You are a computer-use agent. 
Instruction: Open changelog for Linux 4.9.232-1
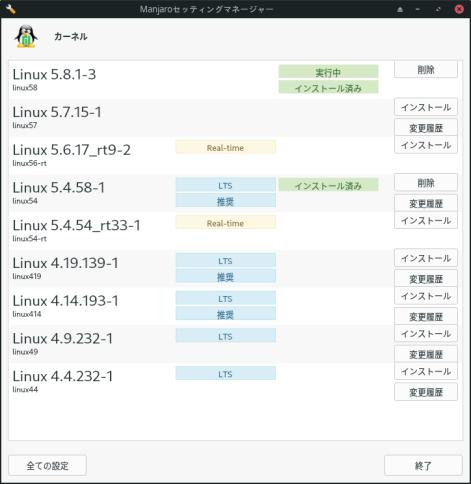[426, 354]
